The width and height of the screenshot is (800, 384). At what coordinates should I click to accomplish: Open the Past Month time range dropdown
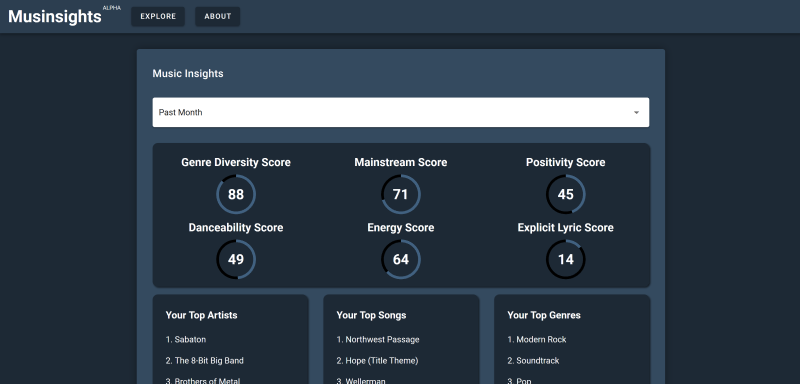click(x=401, y=112)
